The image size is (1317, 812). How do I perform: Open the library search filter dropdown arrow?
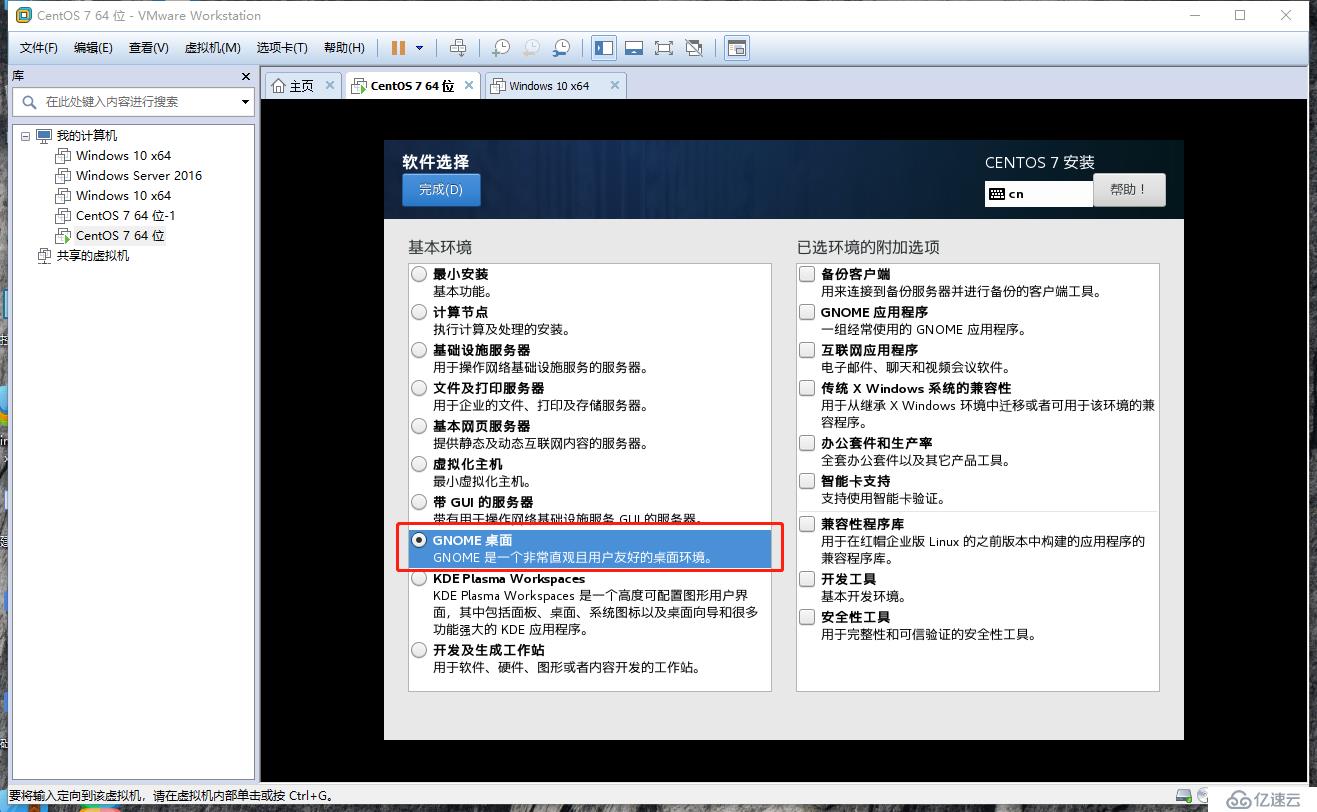pyautogui.click(x=245, y=102)
